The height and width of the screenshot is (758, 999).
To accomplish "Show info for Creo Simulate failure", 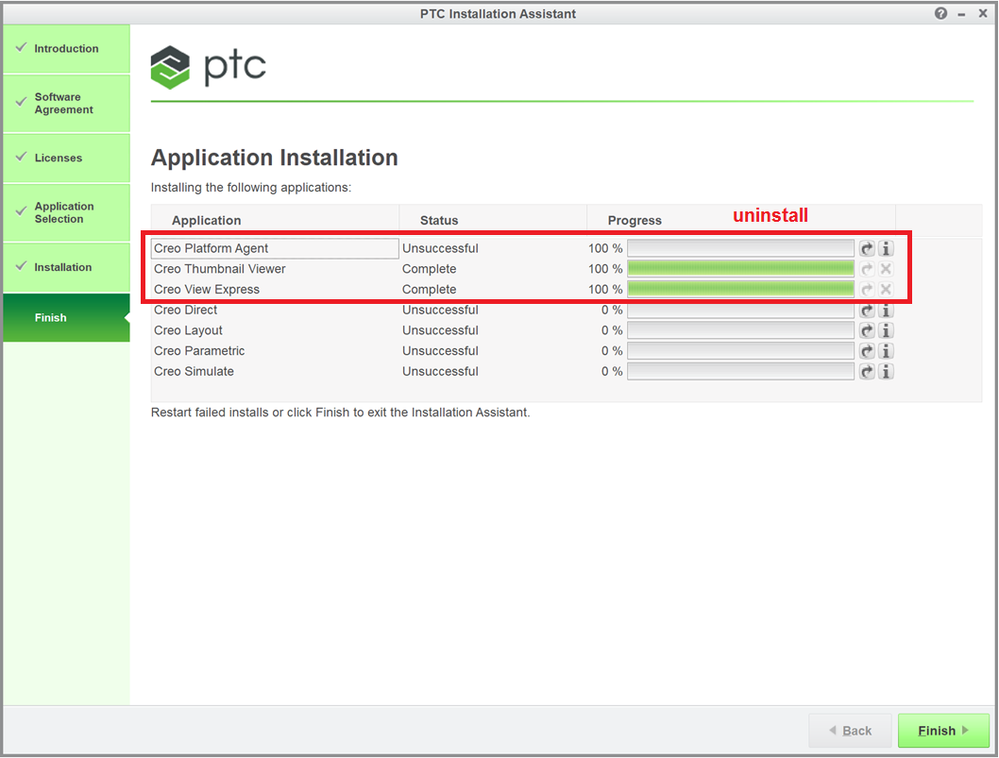I will pos(886,371).
